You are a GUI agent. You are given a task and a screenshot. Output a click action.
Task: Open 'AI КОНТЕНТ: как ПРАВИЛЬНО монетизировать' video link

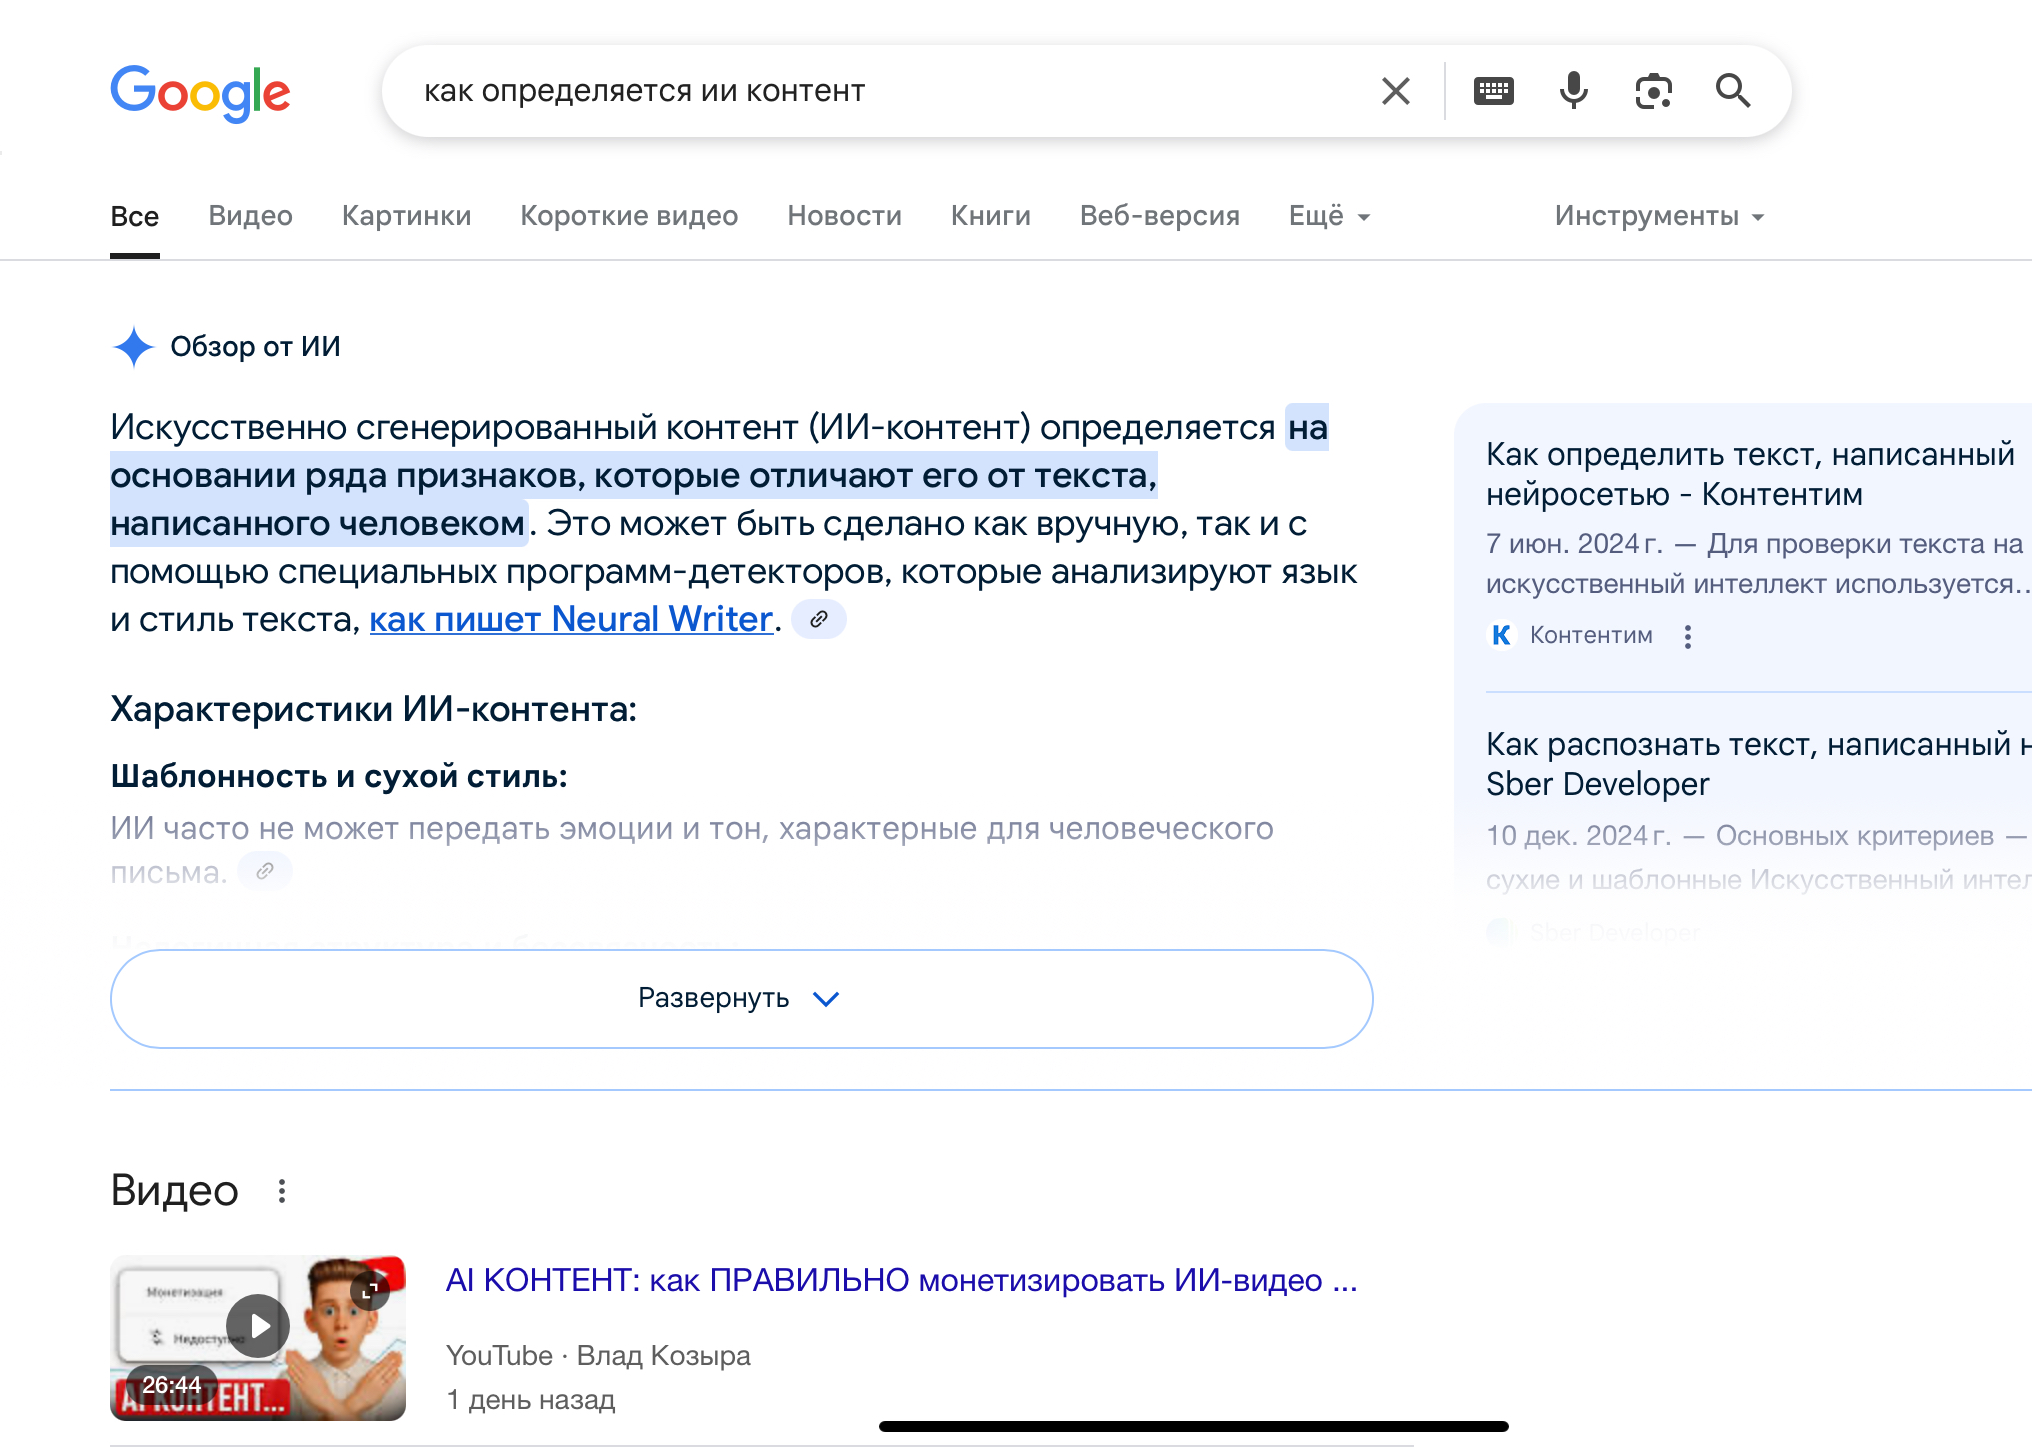(x=901, y=1280)
